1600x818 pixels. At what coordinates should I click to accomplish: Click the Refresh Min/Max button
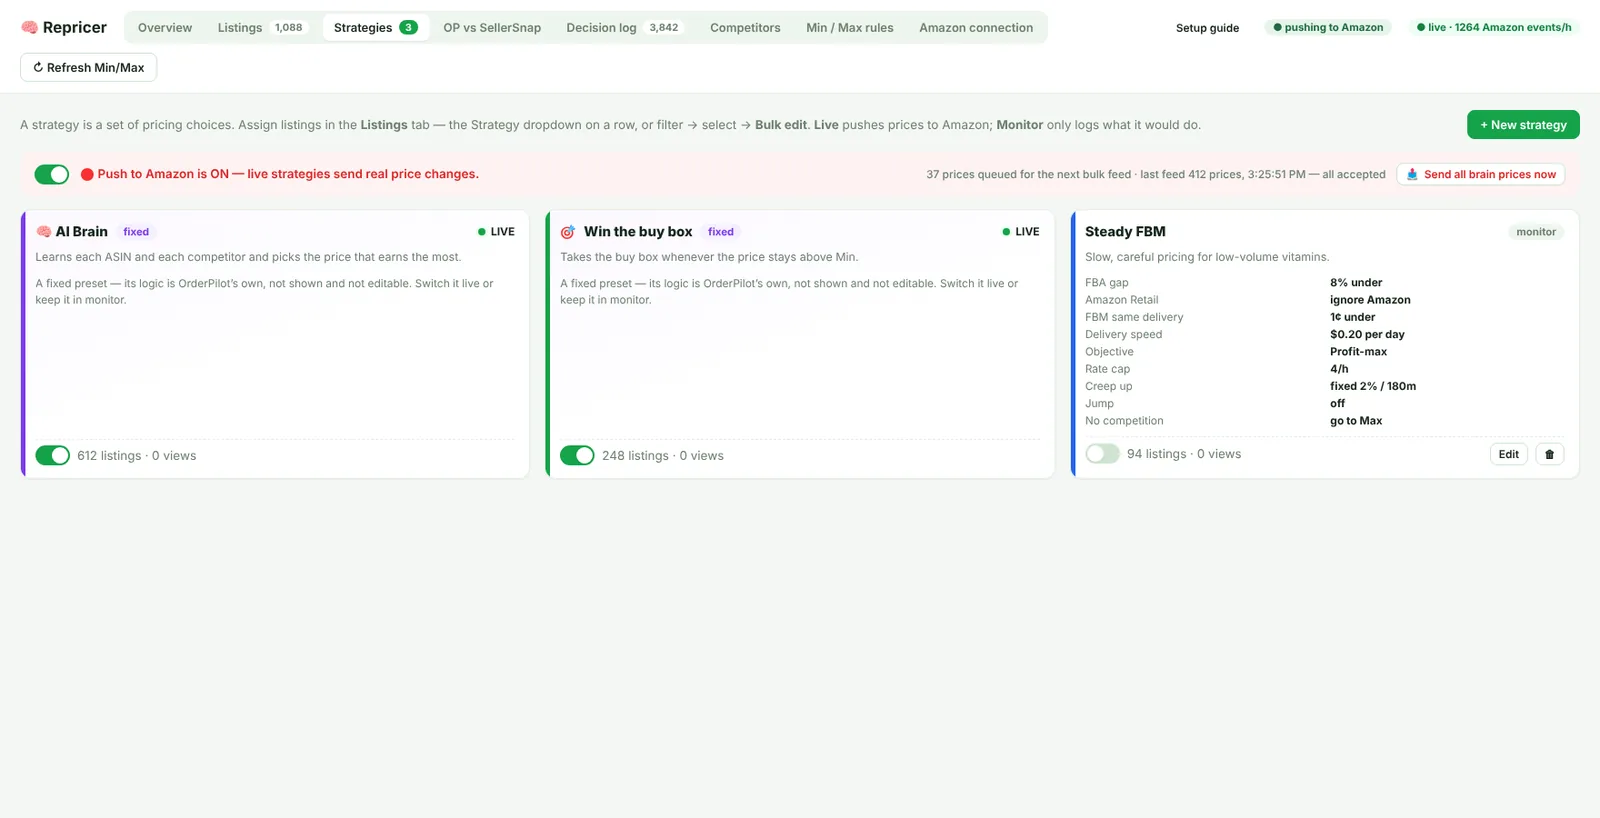(x=88, y=67)
